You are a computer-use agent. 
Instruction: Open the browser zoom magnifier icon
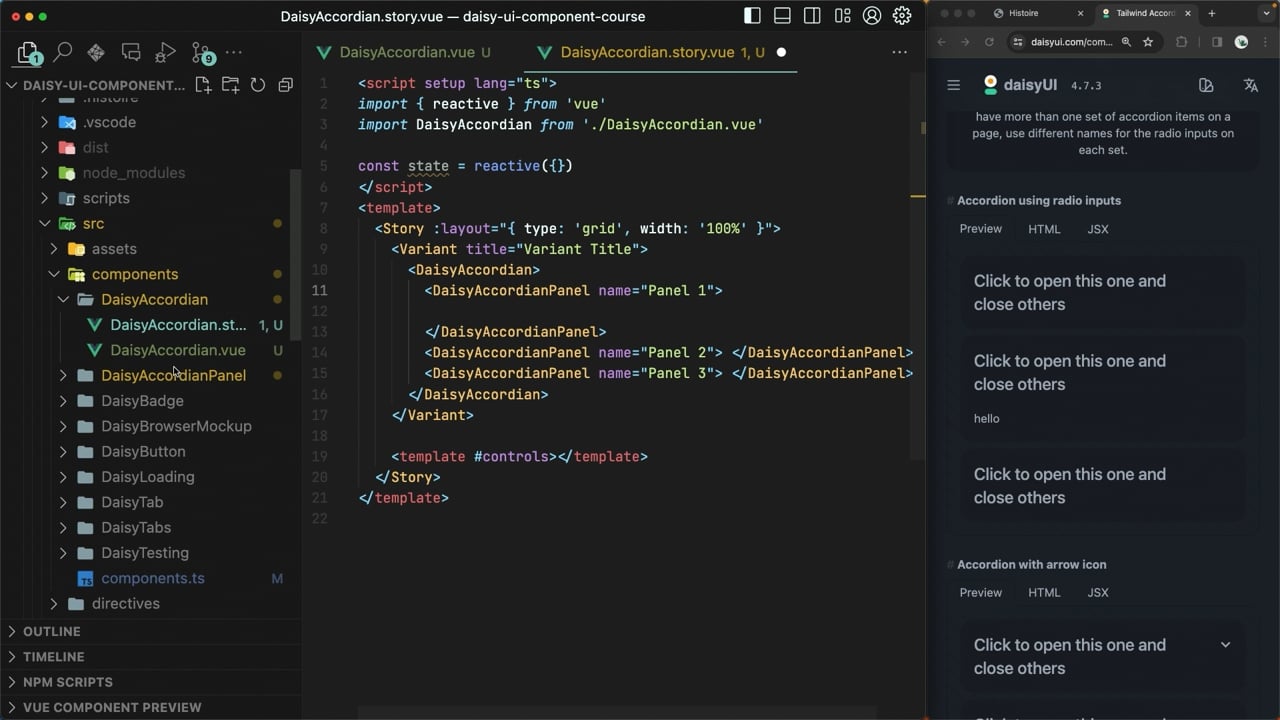coord(1126,42)
